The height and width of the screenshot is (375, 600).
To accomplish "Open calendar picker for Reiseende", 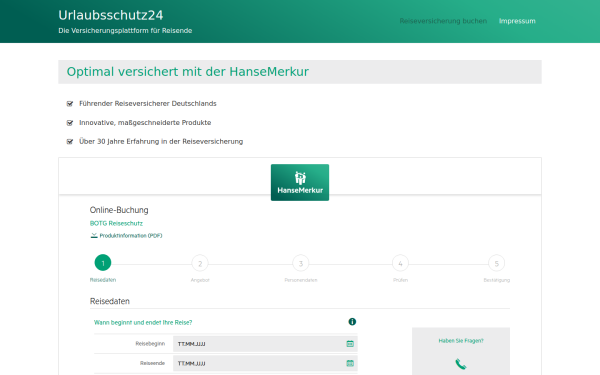I will [x=350, y=364].
